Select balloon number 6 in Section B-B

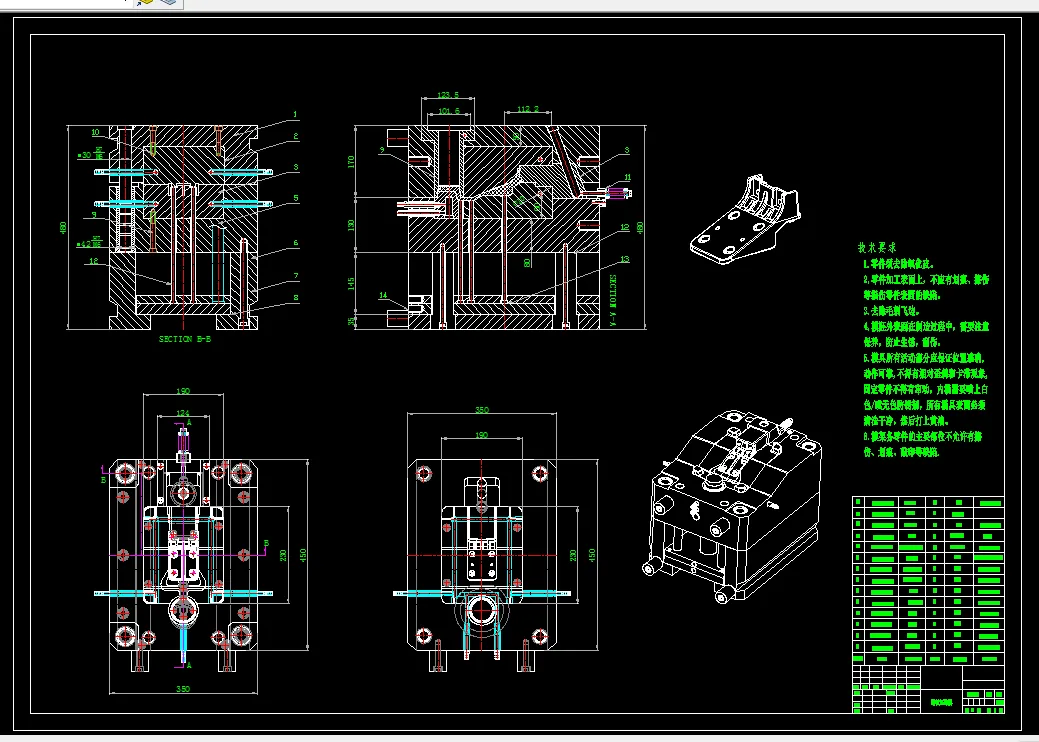pyautogui.click(x=296, y=243)
